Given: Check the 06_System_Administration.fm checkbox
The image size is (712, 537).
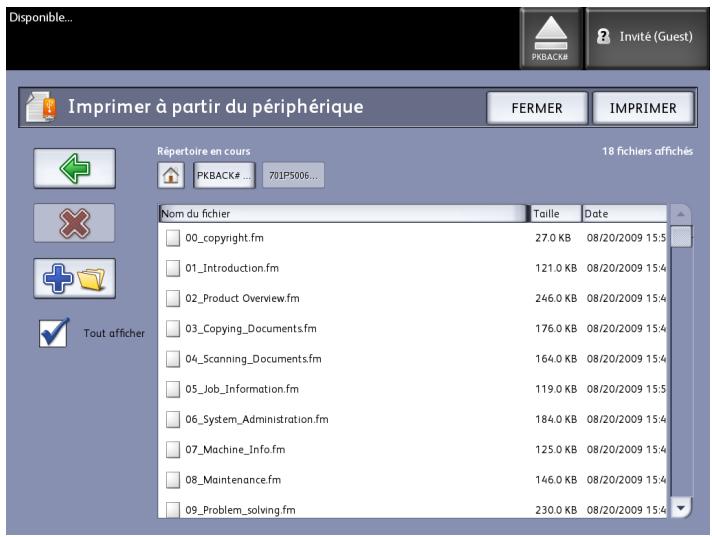Looking at the screenshot, I should click(173, 419).
